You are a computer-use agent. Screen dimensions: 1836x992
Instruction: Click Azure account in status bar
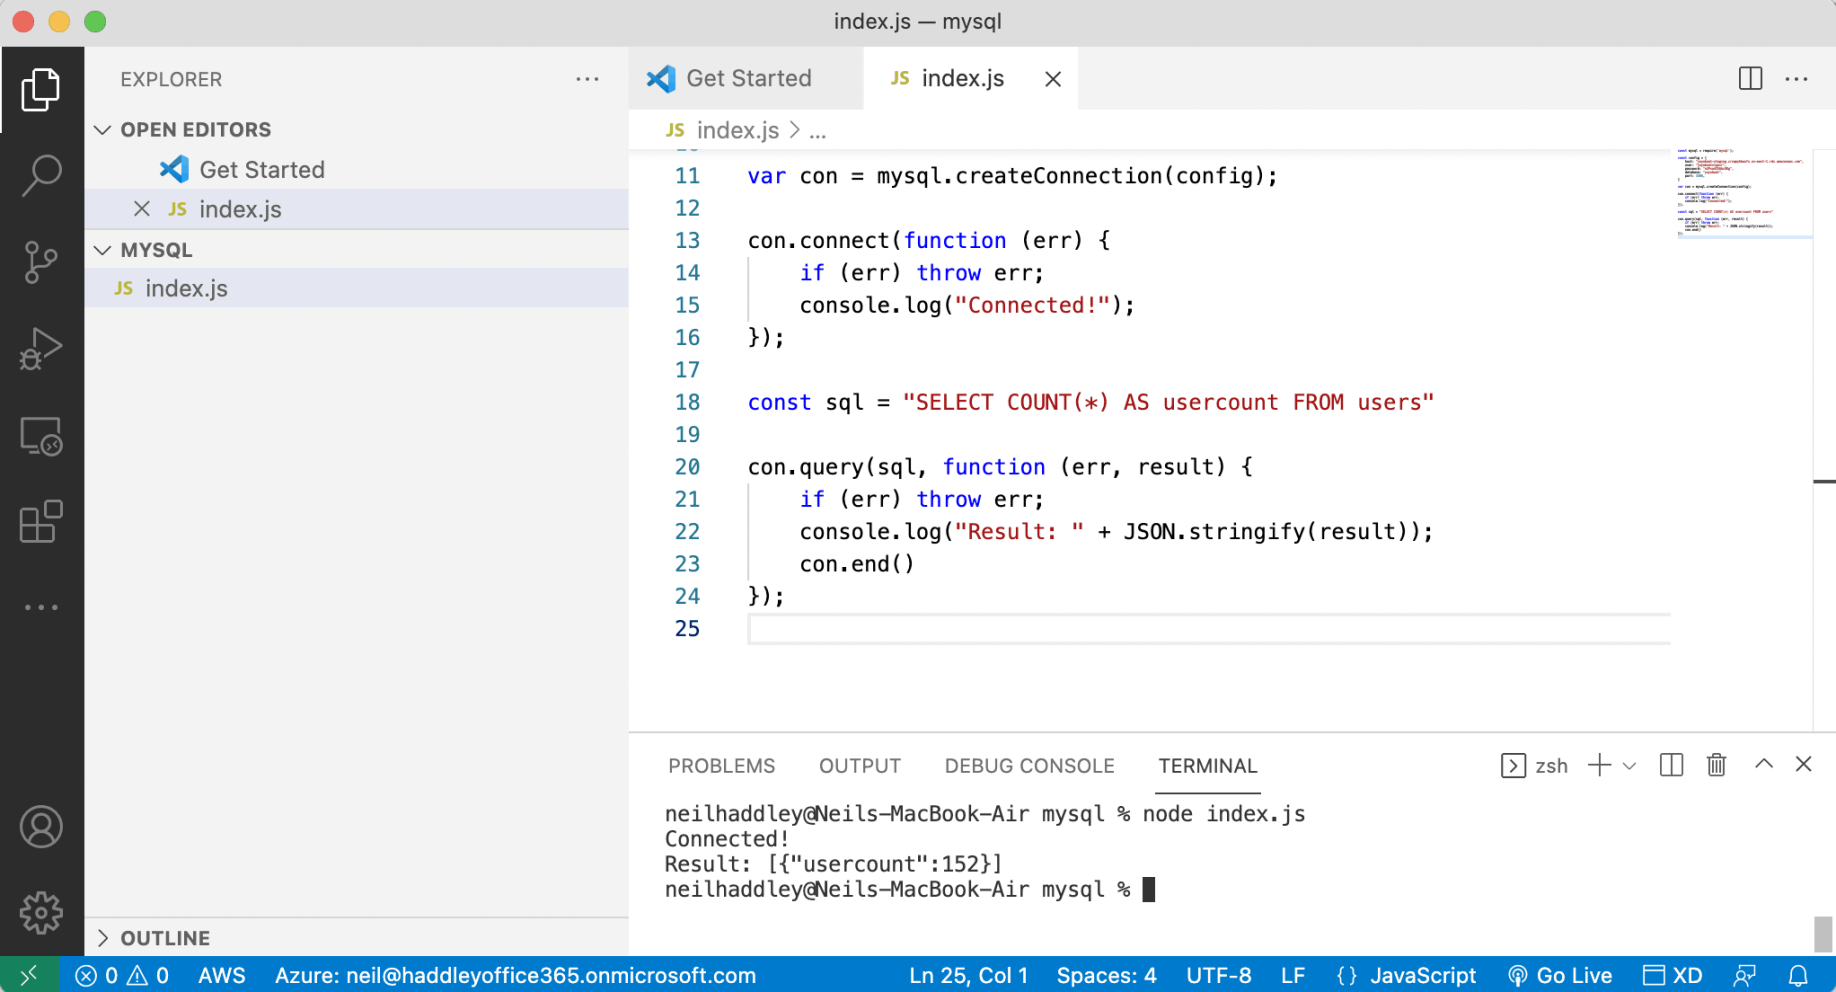click(515, 975)
